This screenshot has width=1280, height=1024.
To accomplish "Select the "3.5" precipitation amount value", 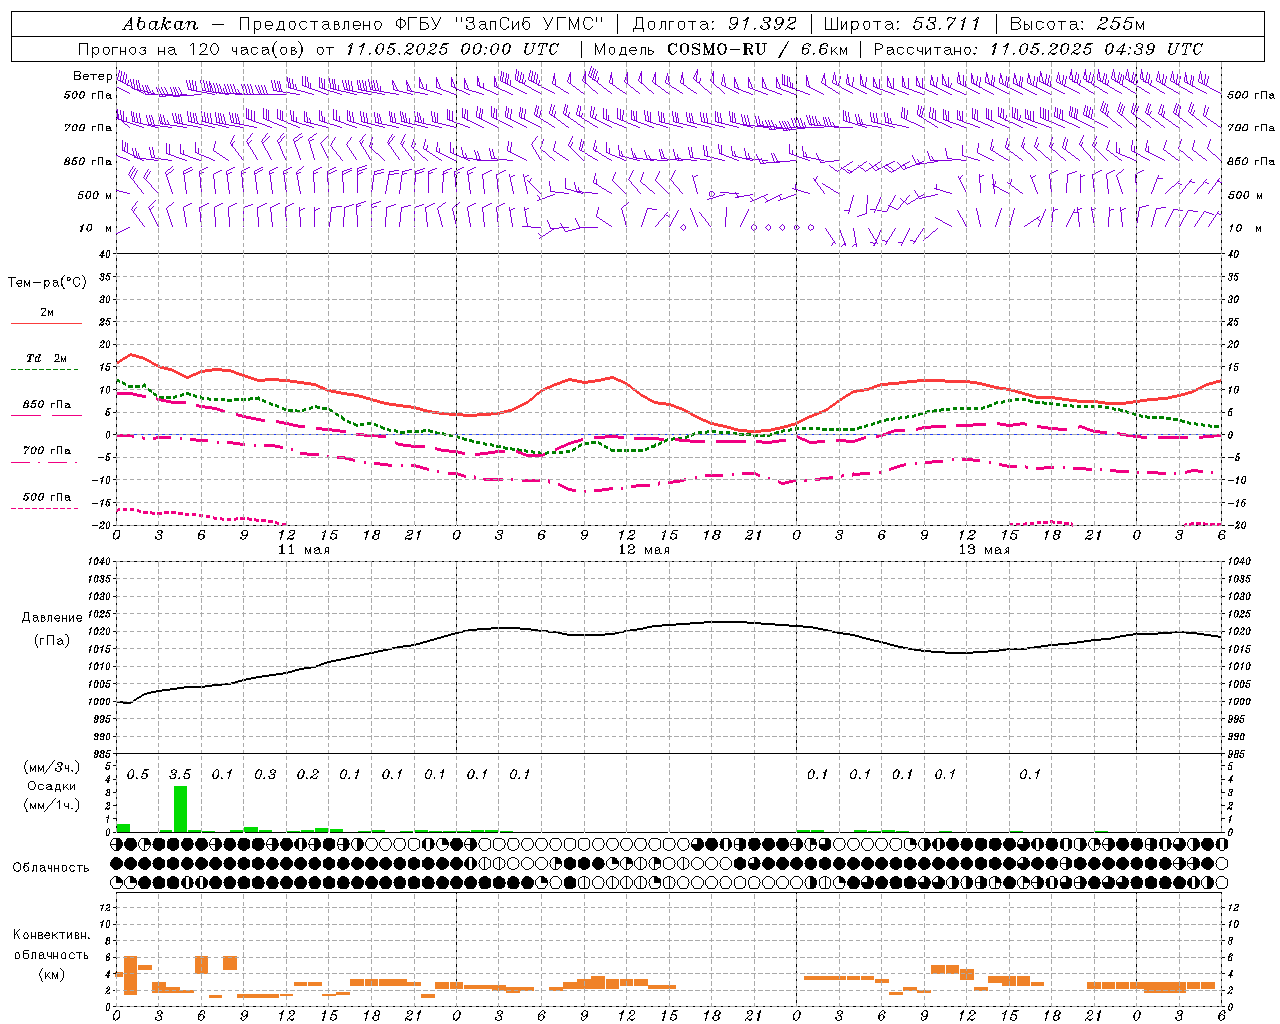I will 180,775.
